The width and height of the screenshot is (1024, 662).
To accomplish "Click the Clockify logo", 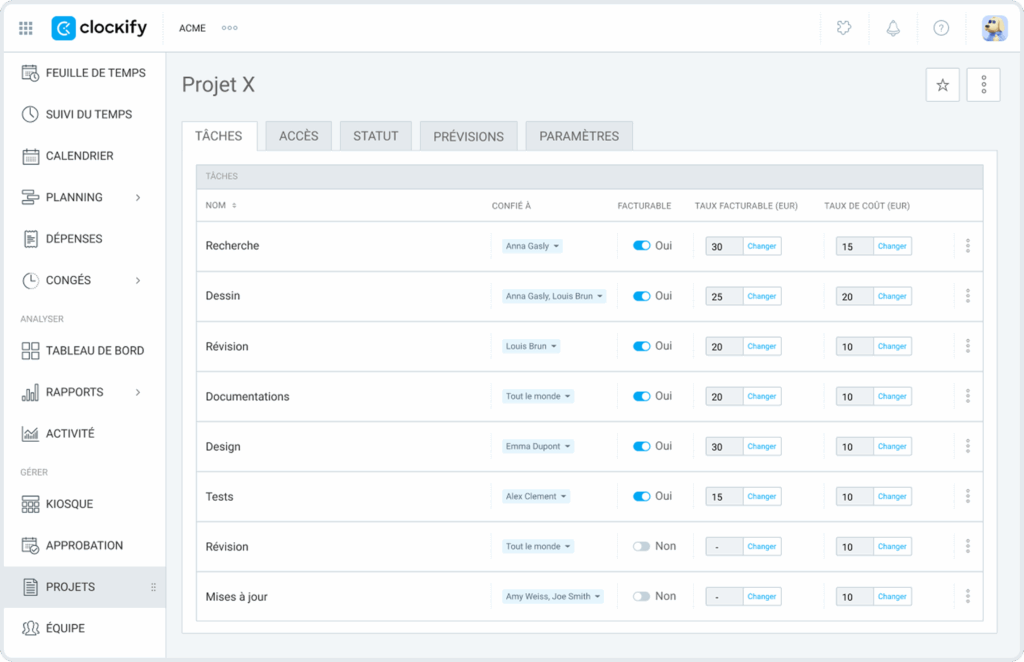I will coord(99,28).
